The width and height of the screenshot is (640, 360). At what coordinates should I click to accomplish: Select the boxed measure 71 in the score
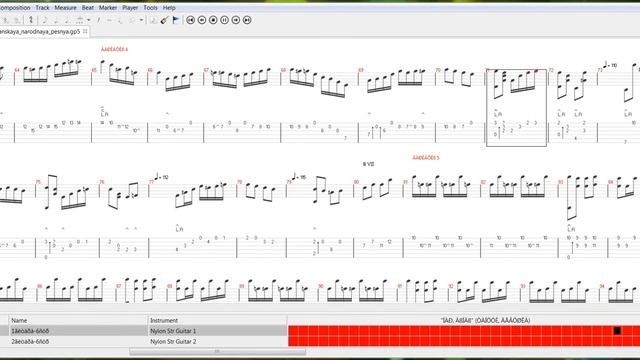(x=516, y=108)
